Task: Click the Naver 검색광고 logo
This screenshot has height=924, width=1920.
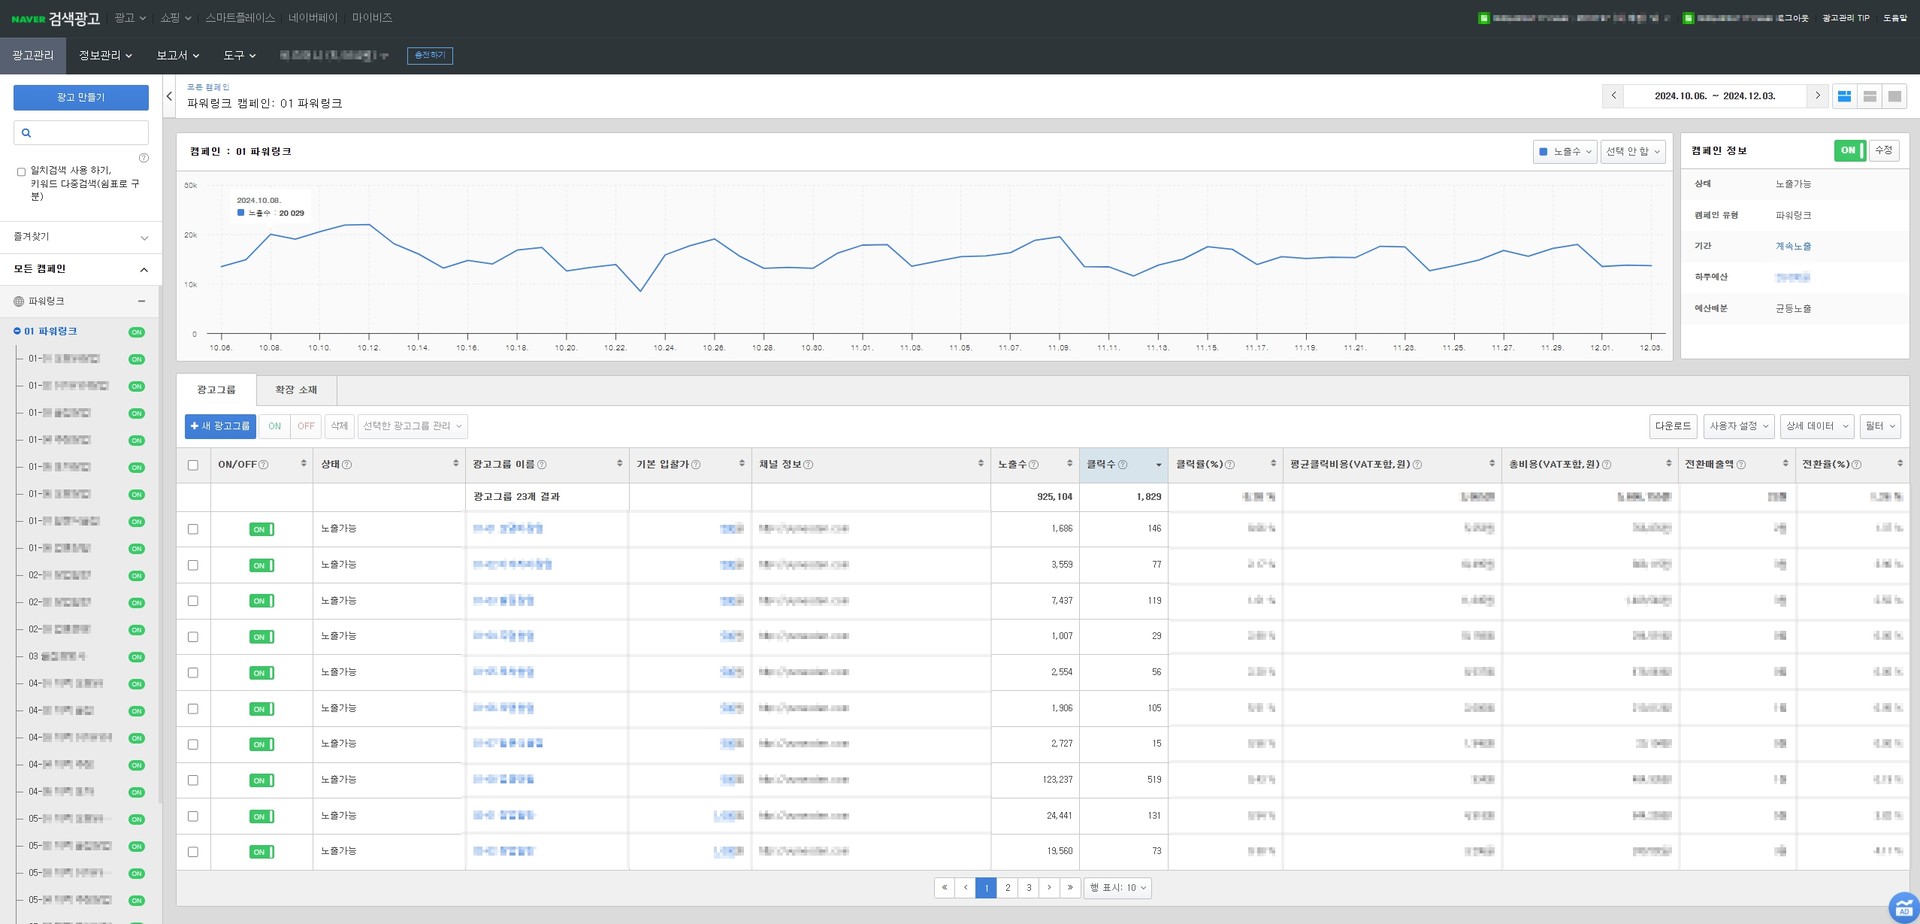Action: pos(55,18)
